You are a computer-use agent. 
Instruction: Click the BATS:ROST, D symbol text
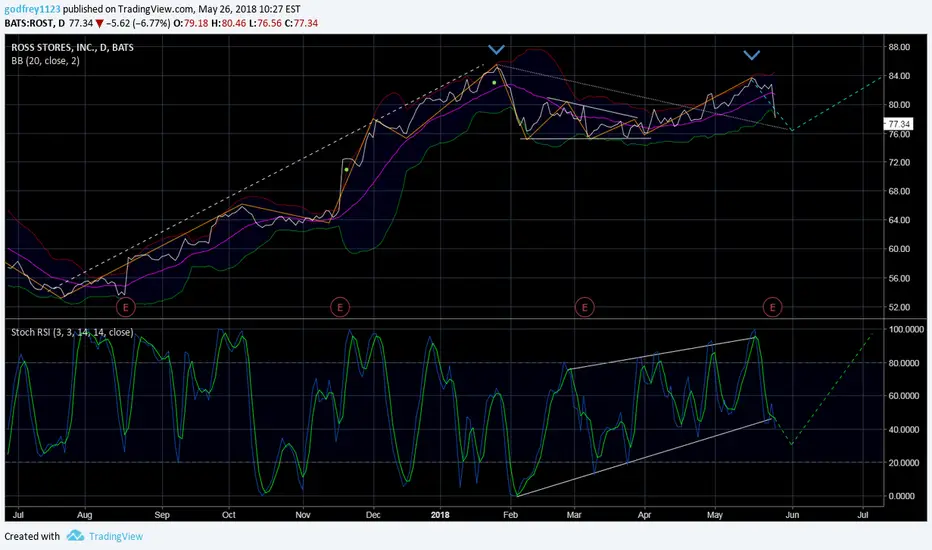pyautogui.click(x=34, y=23)
